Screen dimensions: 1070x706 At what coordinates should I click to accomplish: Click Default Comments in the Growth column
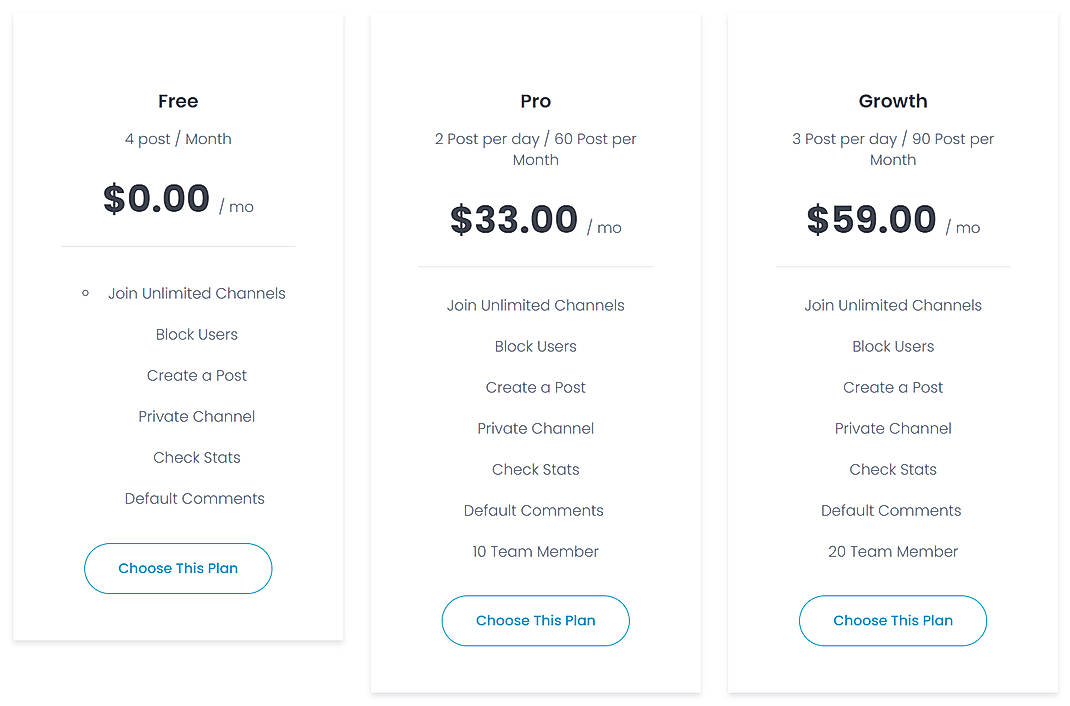pyautogui.click(x=890, y=510)
